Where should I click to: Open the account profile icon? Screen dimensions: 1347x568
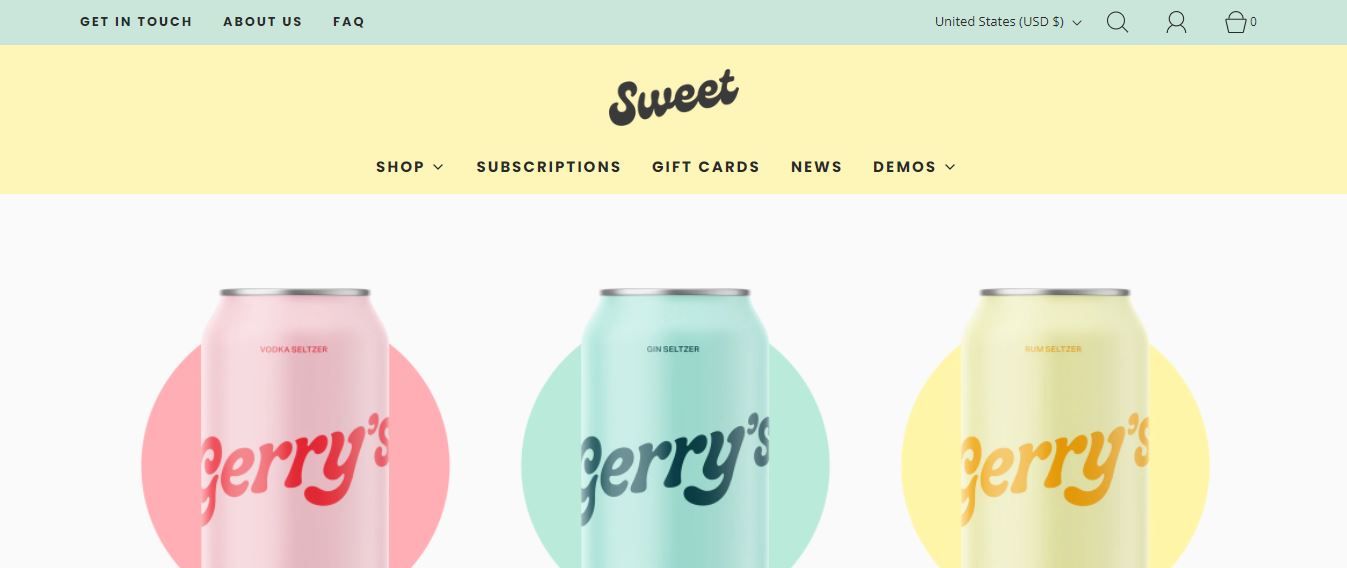click(x=1176, y=22)
